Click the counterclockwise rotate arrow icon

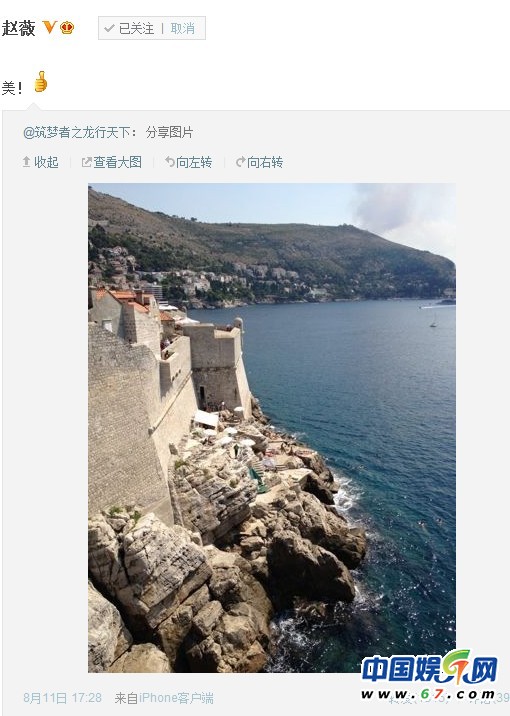pos(170,162)
